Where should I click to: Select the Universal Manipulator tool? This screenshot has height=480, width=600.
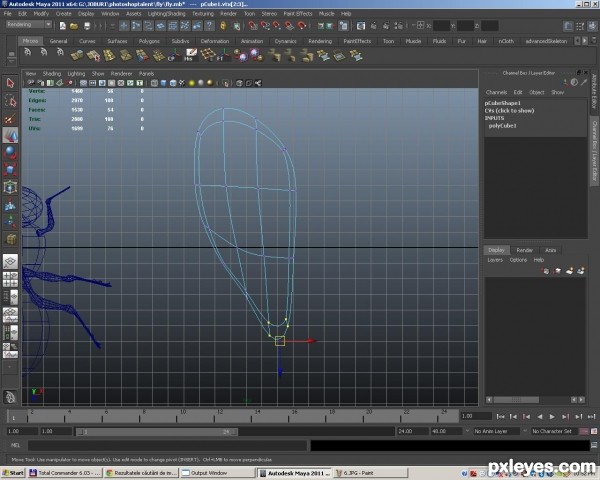click(10, 188)
